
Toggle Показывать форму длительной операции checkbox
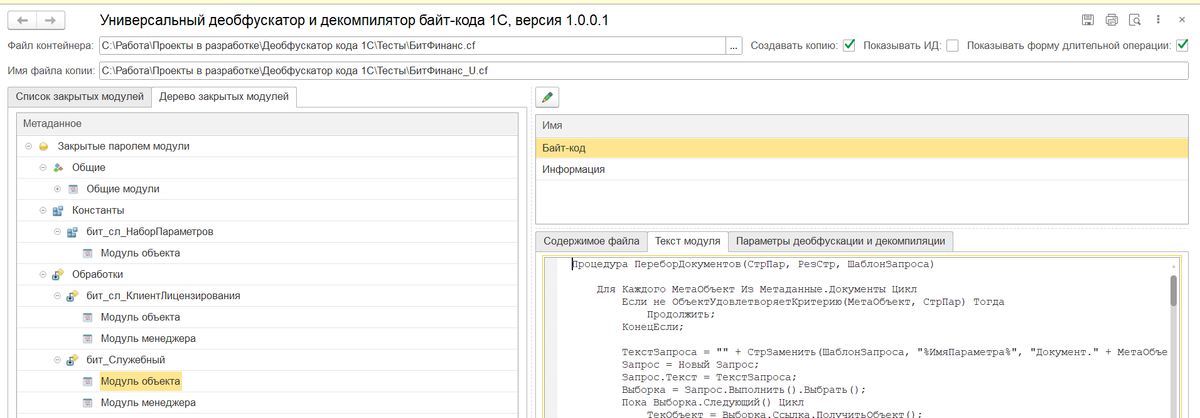pyautogui.click(x=1183, y=45)
